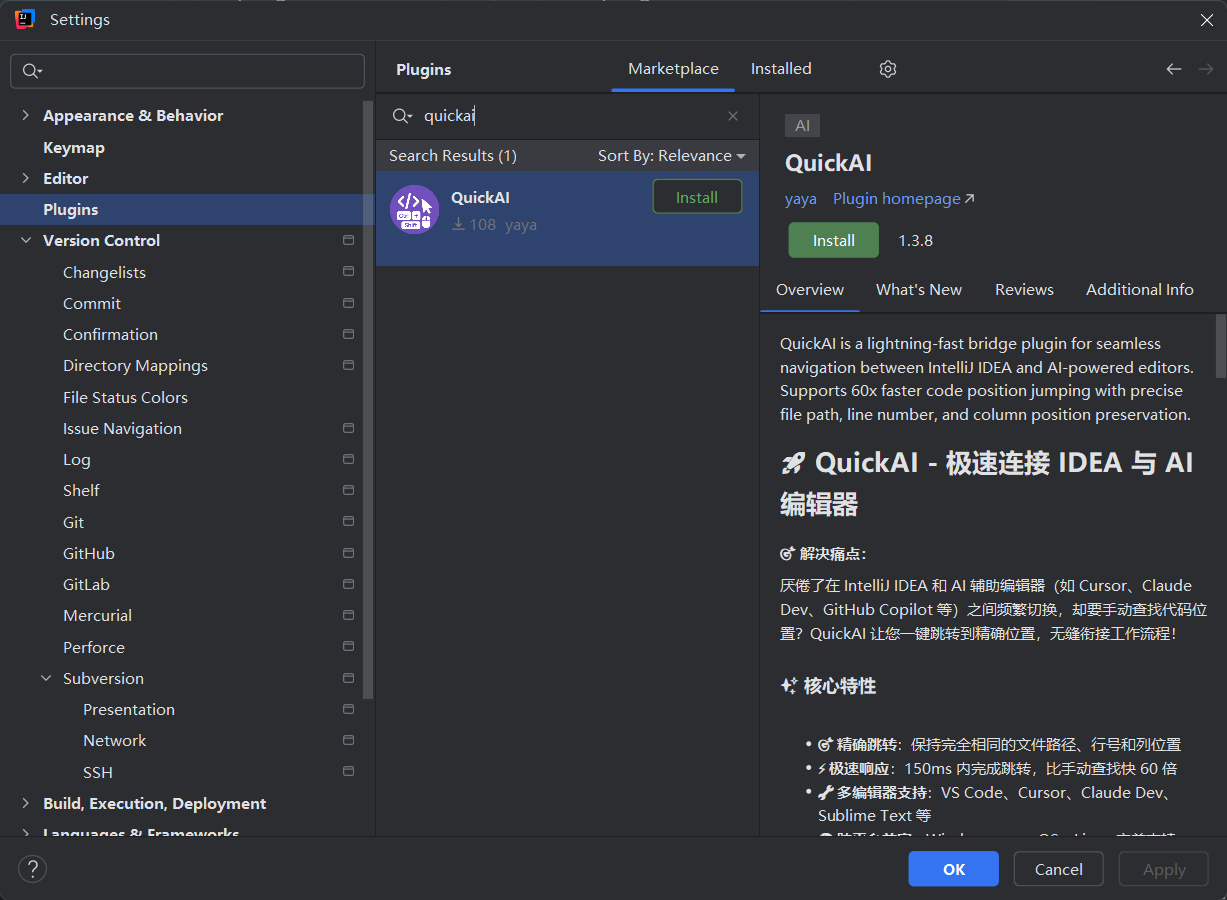1227x900 pixels.
Task: Click the plugin search magnifier icon
Action: [x=402, y=116]
